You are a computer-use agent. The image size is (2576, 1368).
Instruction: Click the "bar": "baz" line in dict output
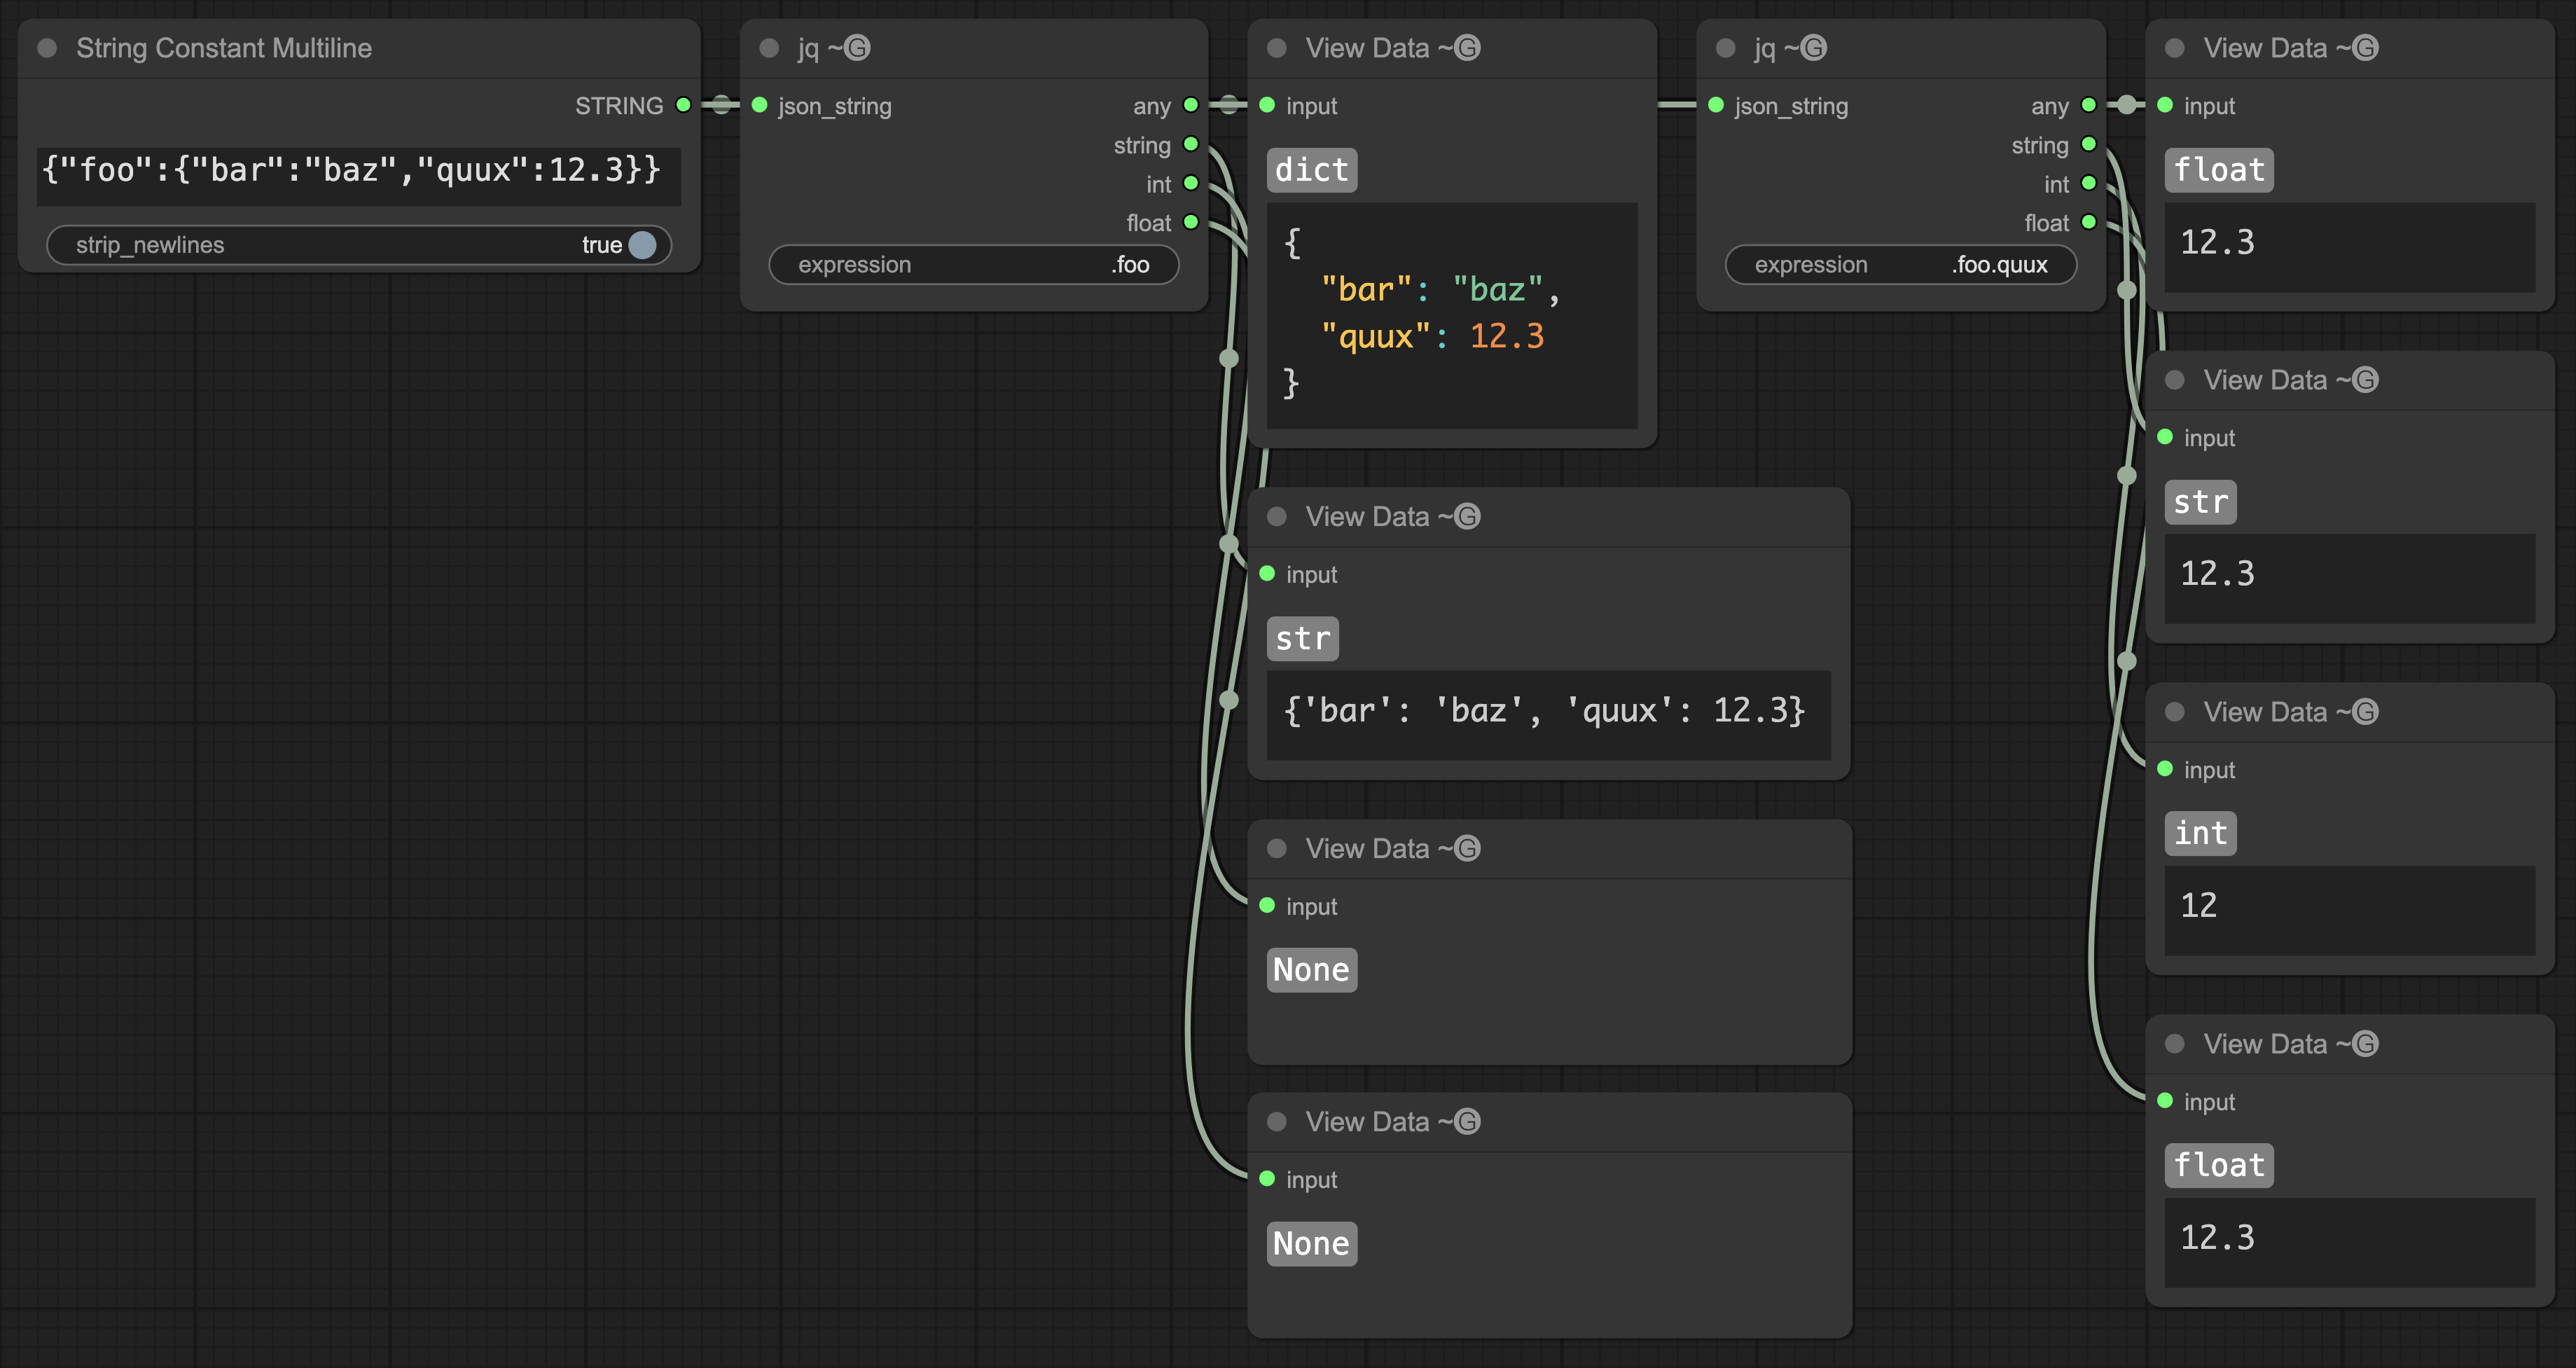(x=1440, y=290)
